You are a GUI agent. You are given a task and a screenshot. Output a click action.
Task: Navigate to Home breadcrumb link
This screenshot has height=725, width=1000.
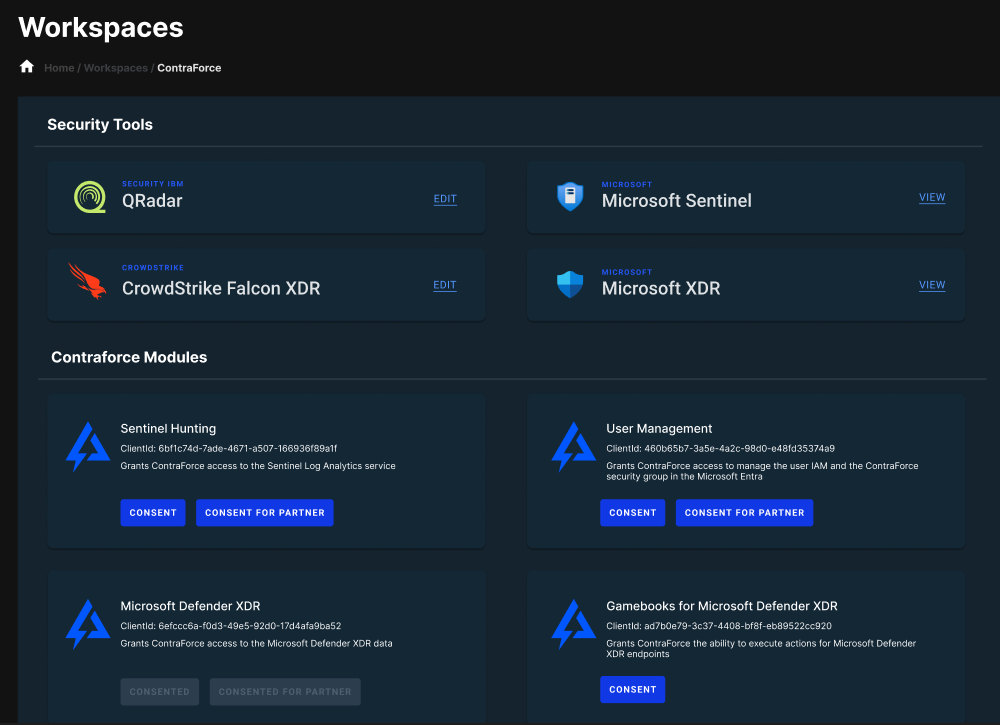(x=59, y=68)
